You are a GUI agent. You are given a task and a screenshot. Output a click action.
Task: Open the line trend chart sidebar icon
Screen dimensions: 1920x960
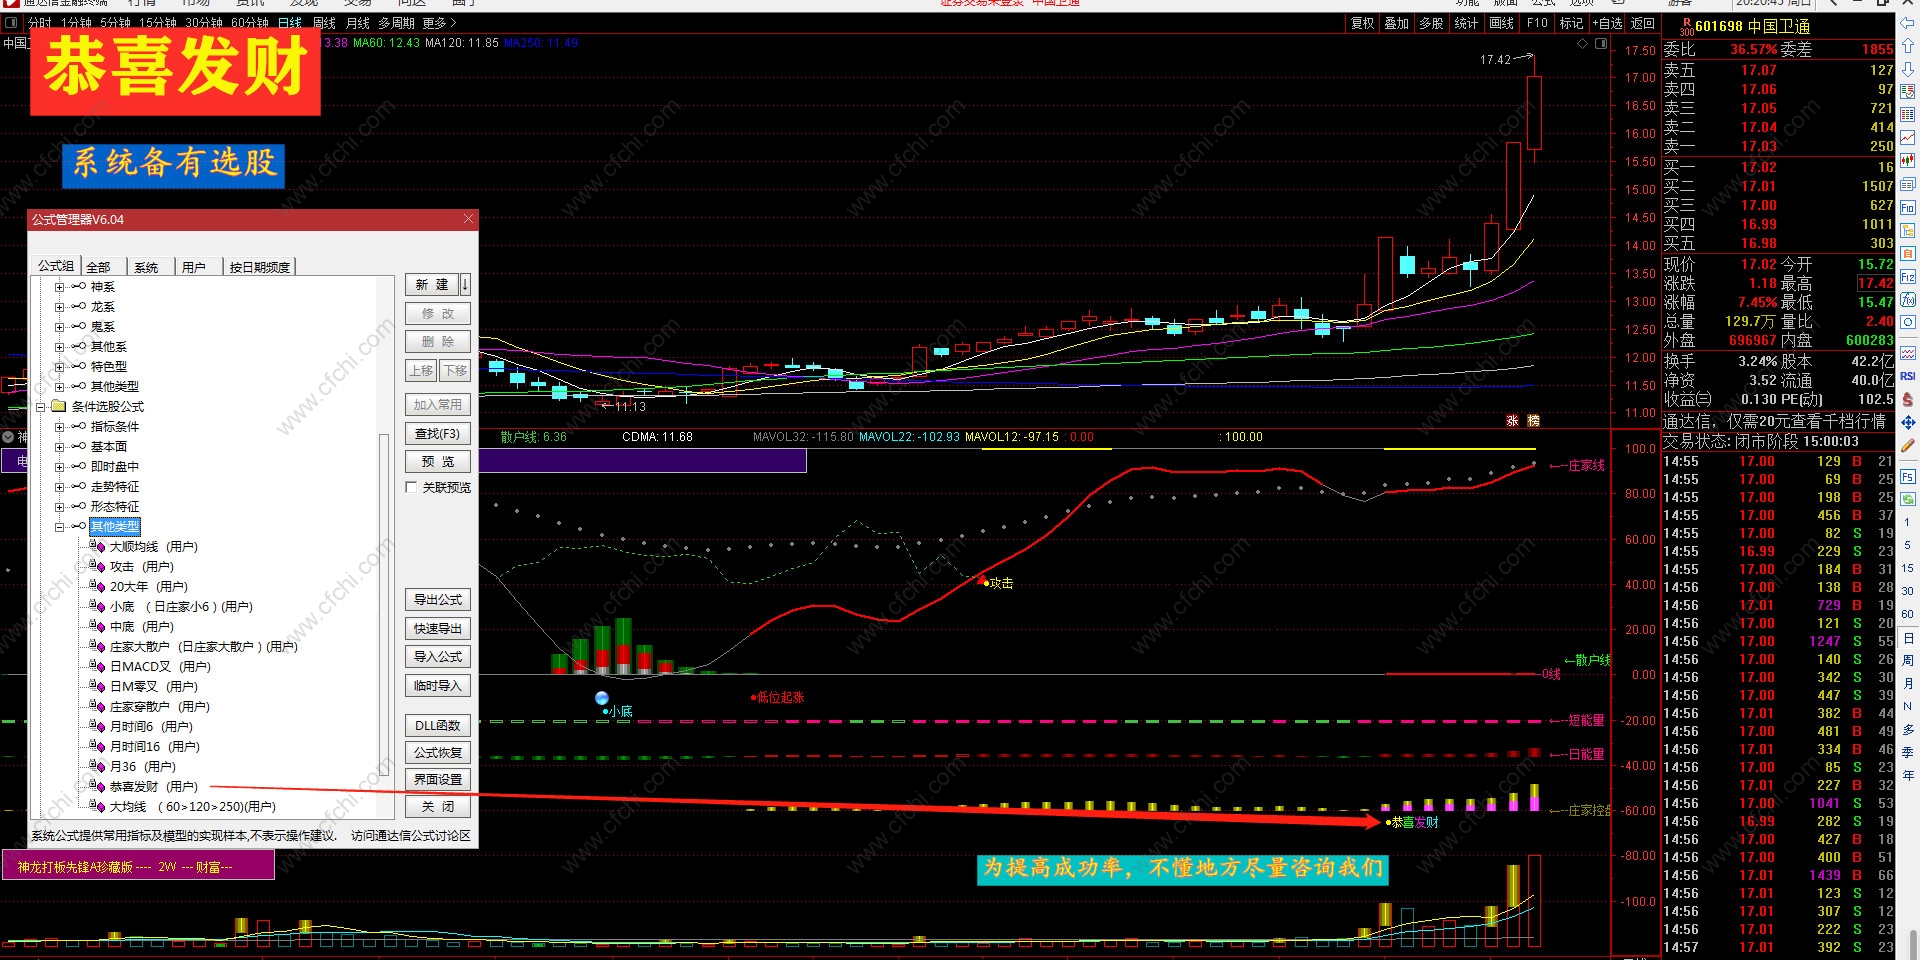pos(1908,138)
